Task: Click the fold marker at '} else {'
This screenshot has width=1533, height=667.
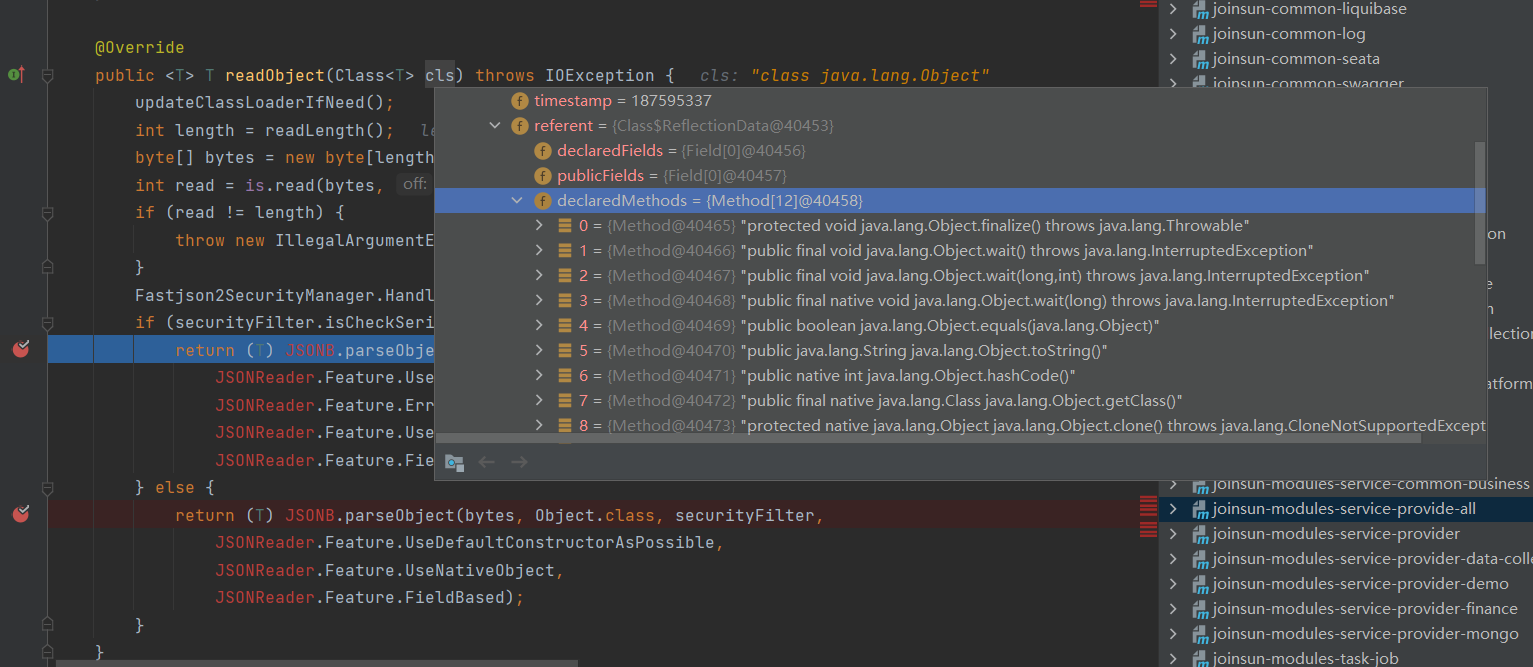Action: pos(47,488)
